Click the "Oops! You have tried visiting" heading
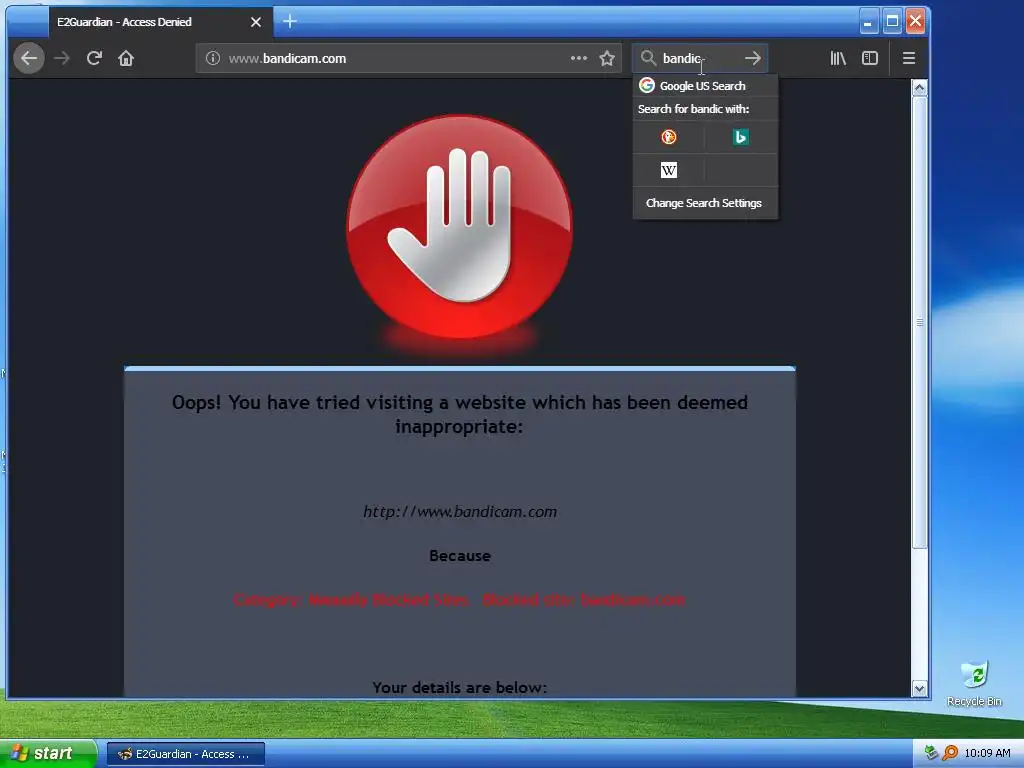The image size is (1024, 768). [x=460, y=414]
